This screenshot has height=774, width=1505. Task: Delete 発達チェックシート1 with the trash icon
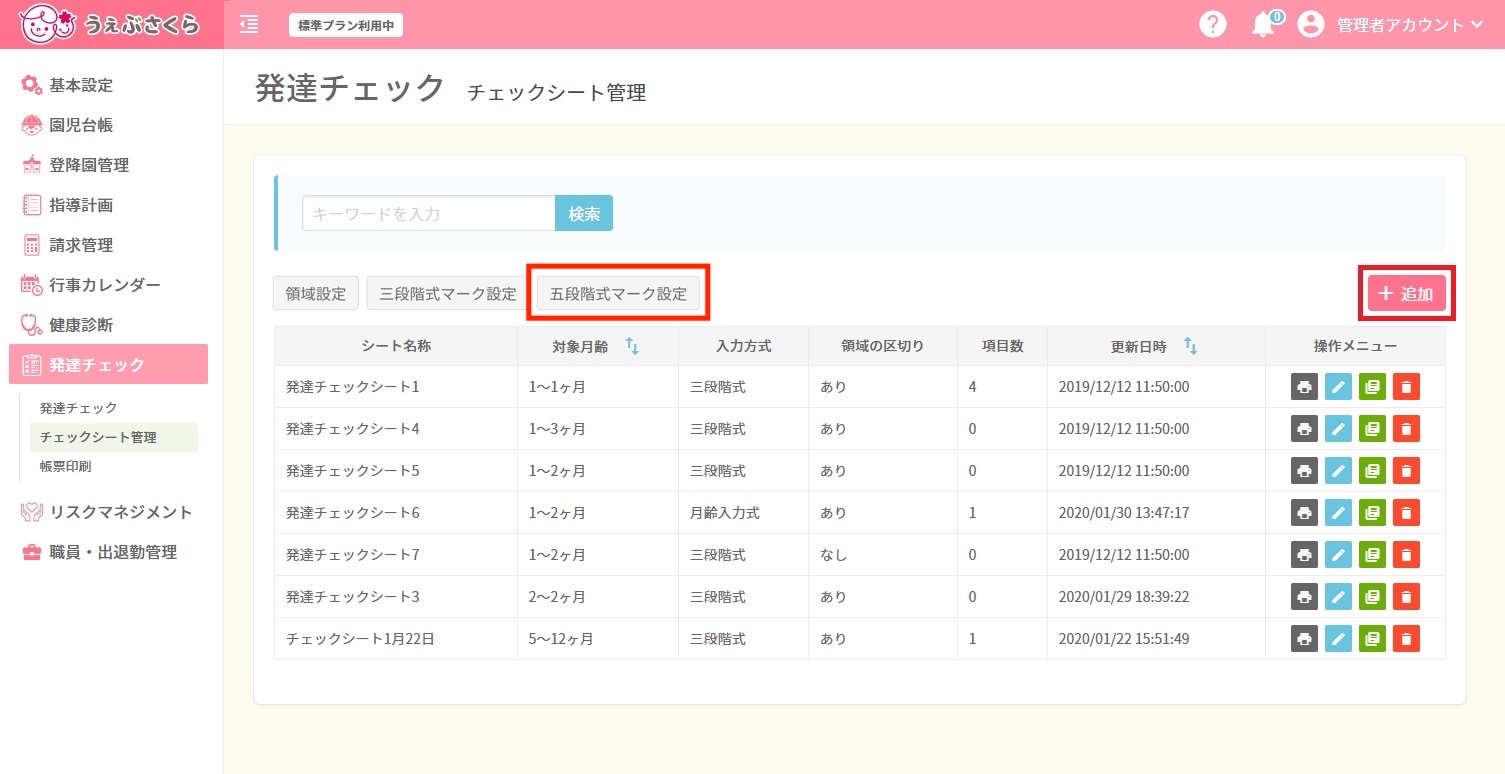coord(1406,387)
